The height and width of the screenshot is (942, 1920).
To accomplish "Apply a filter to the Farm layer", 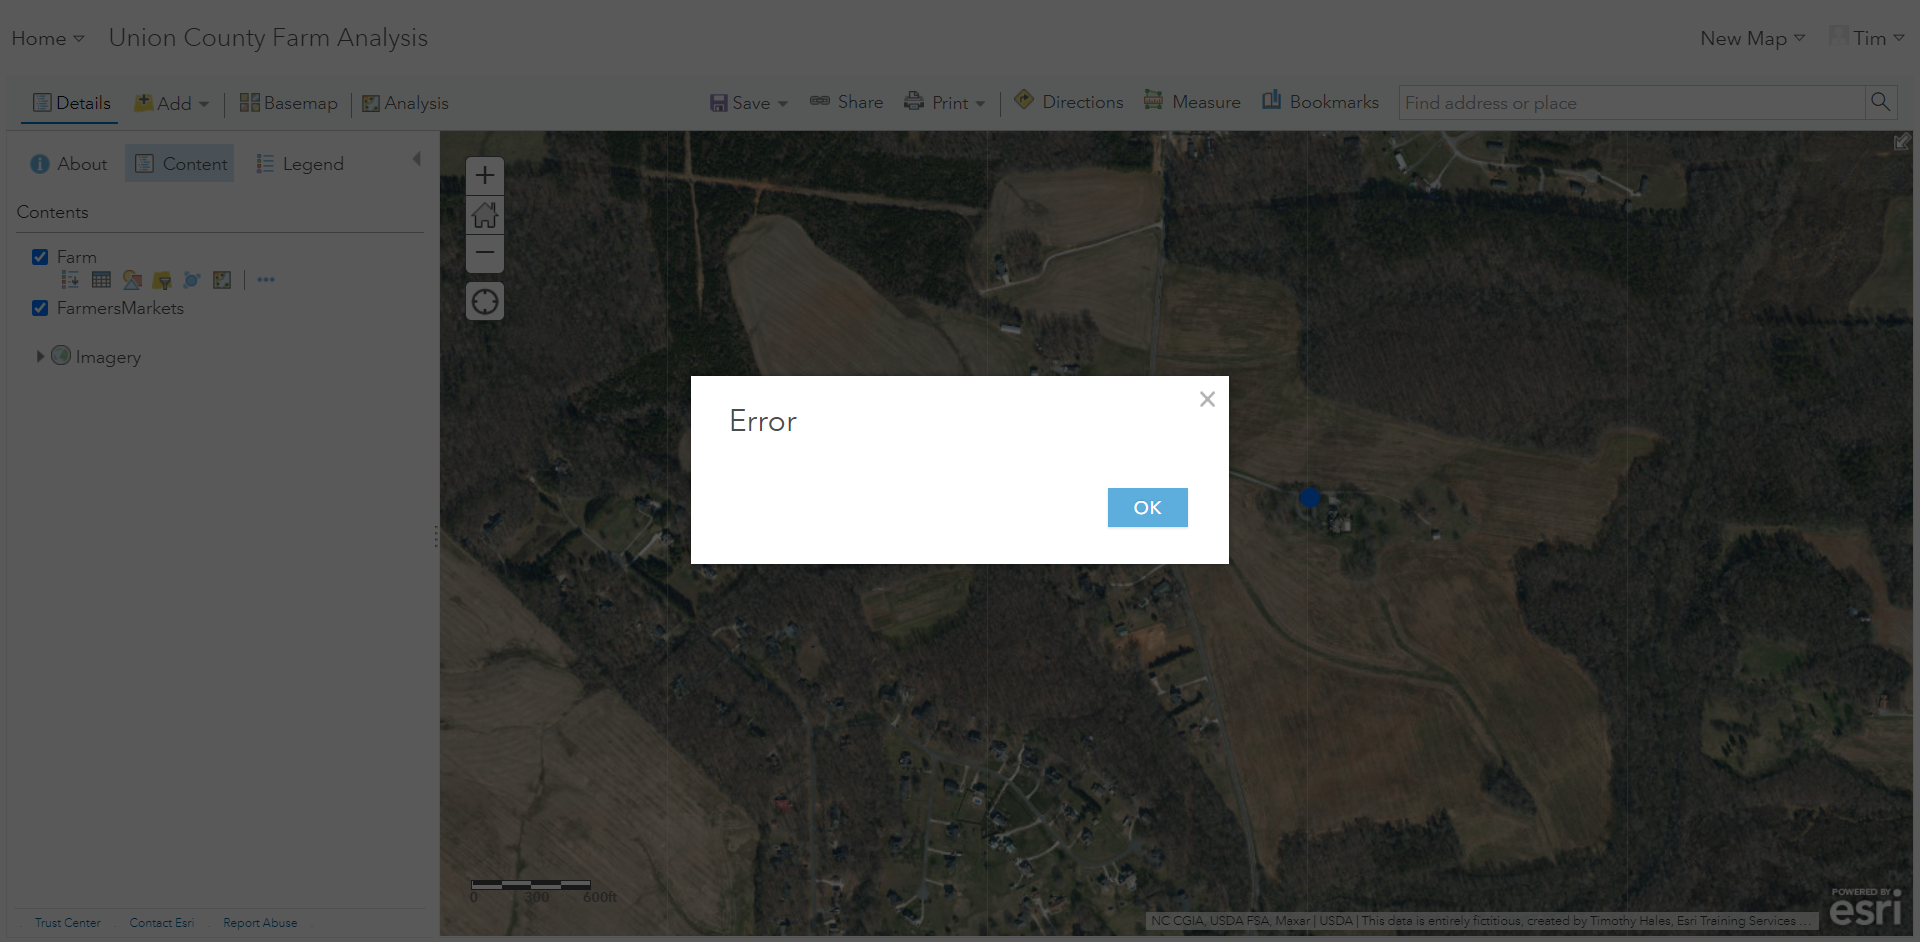I will point(161,280).
